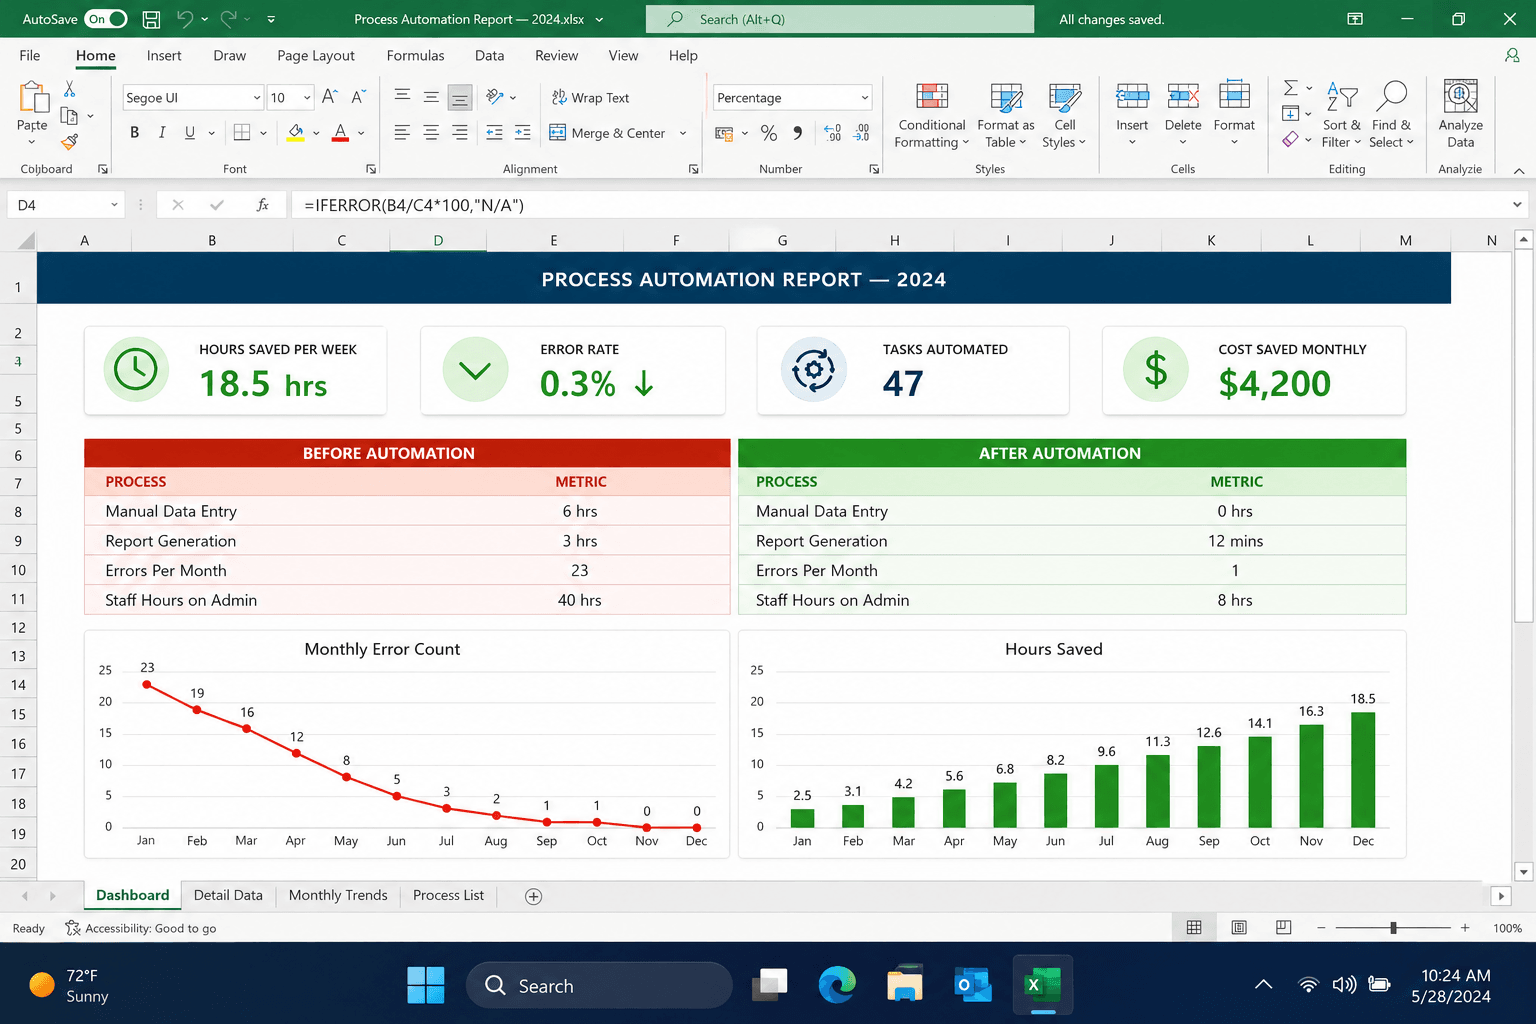Click the Comma Style icon
The height and width of the screenshot is (1024, 1536).
pos(797,133)
